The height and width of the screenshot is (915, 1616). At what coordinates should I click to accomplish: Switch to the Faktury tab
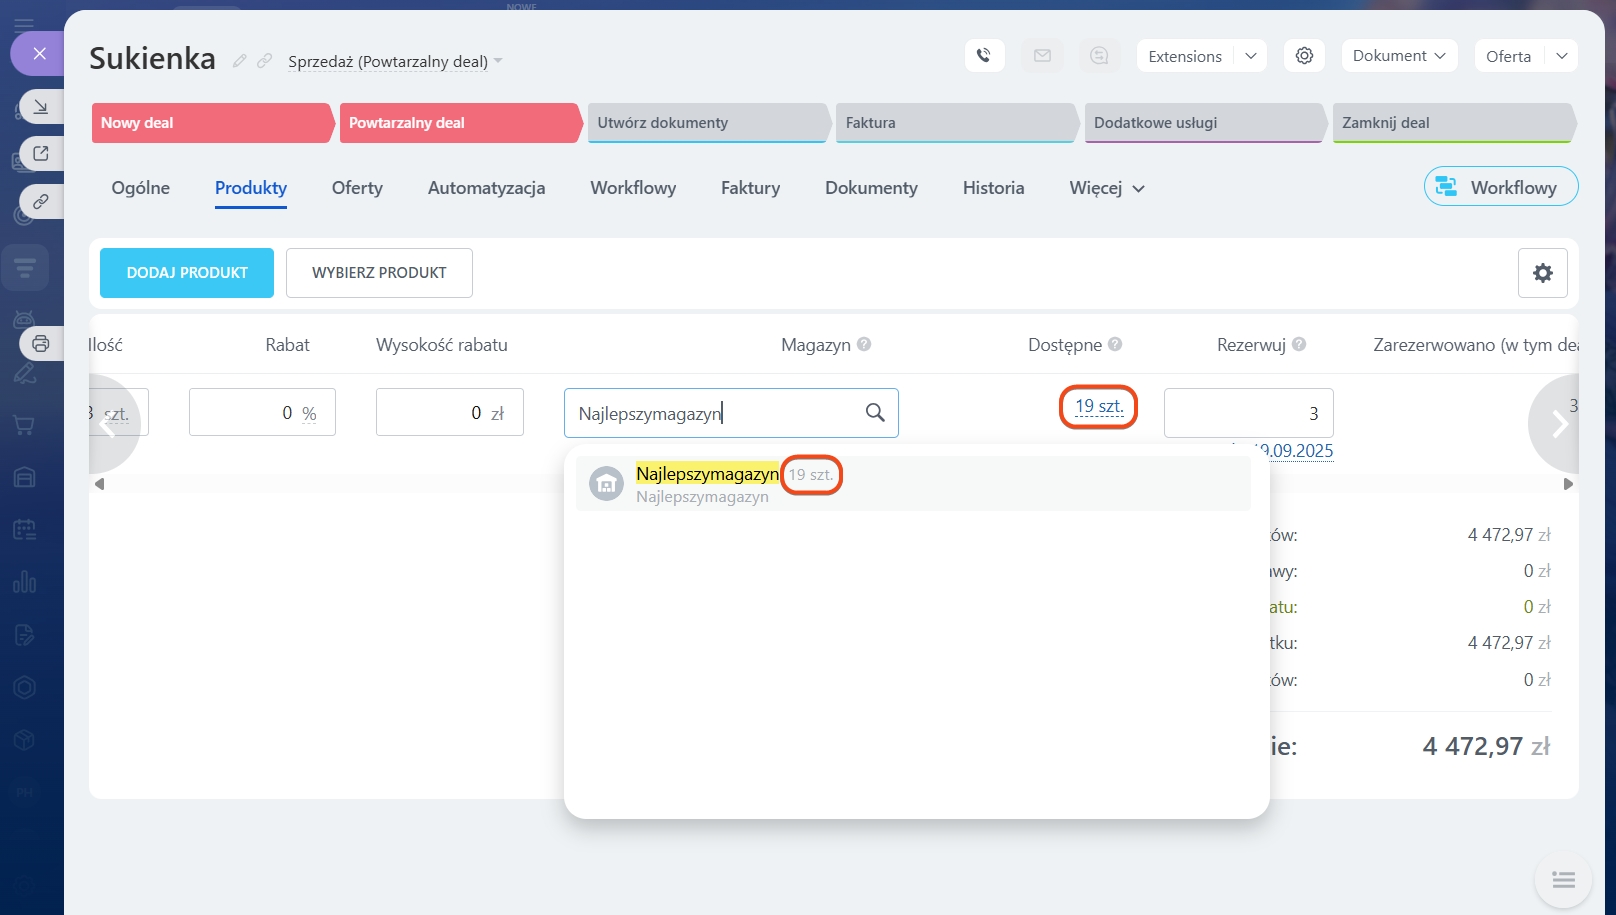(x=750, y=188)
